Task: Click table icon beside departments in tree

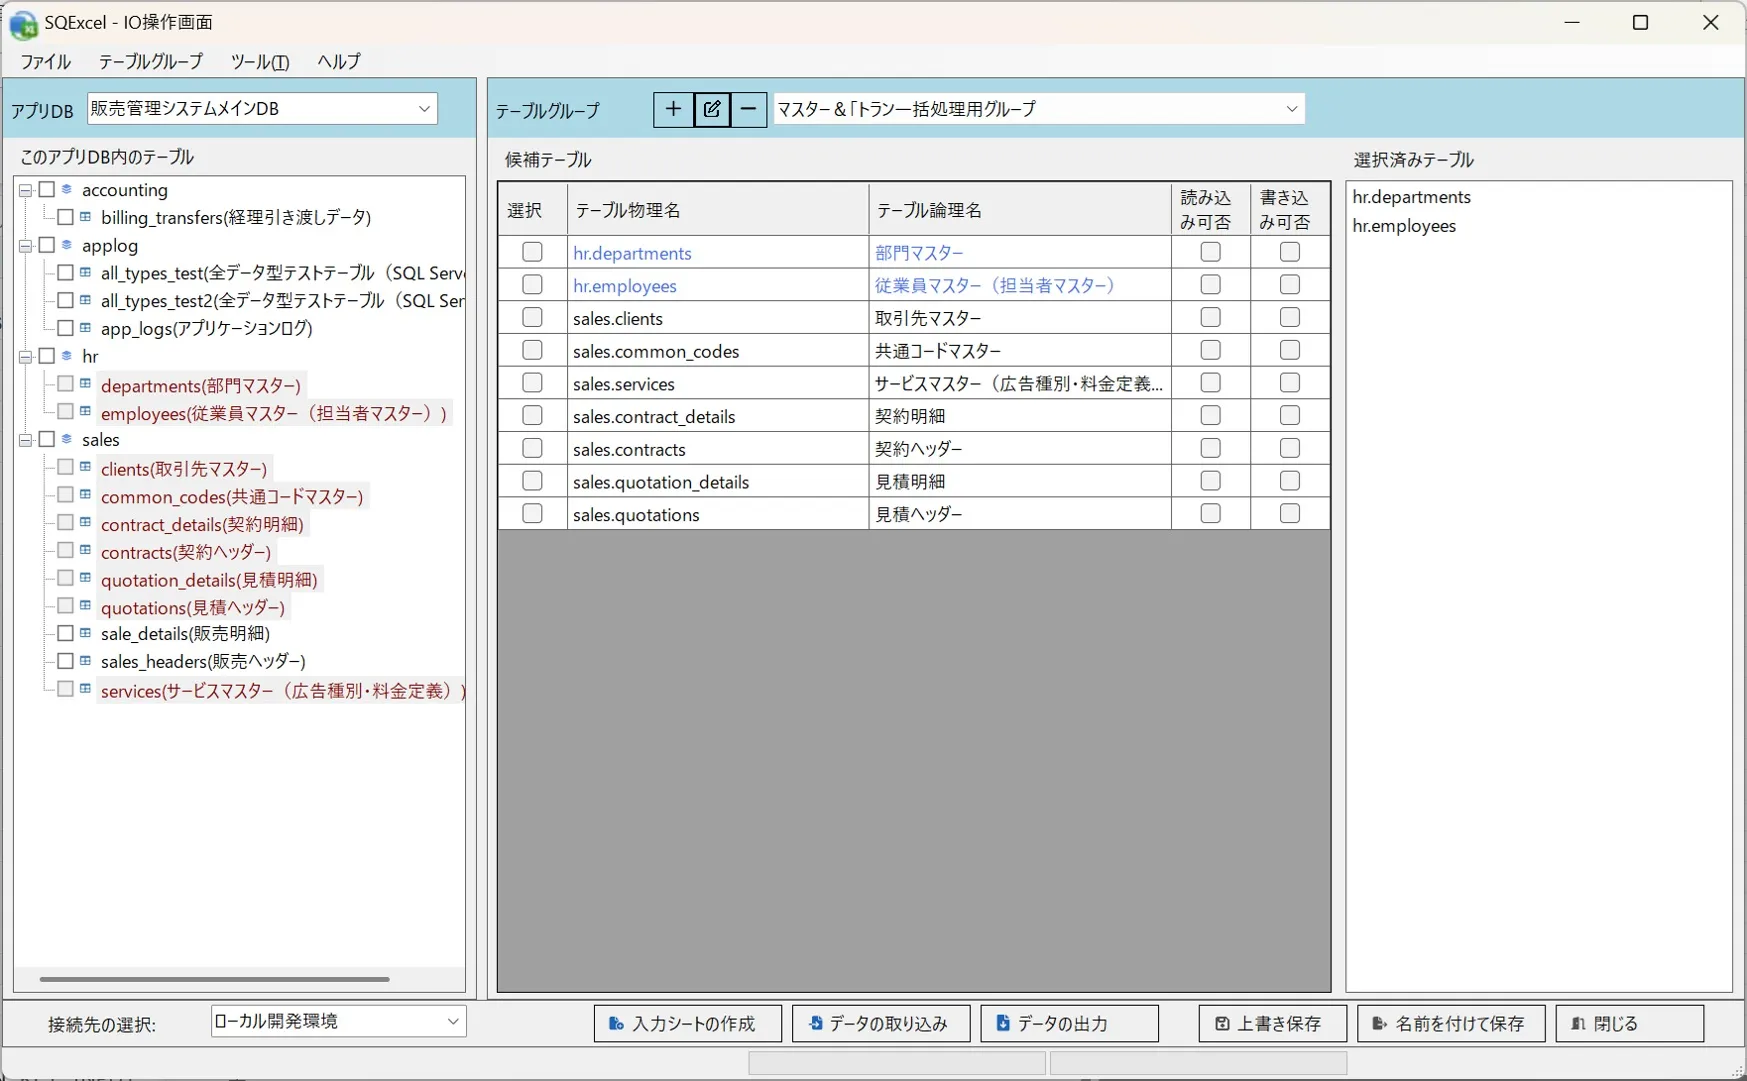Action: click(x=86, y=384)
